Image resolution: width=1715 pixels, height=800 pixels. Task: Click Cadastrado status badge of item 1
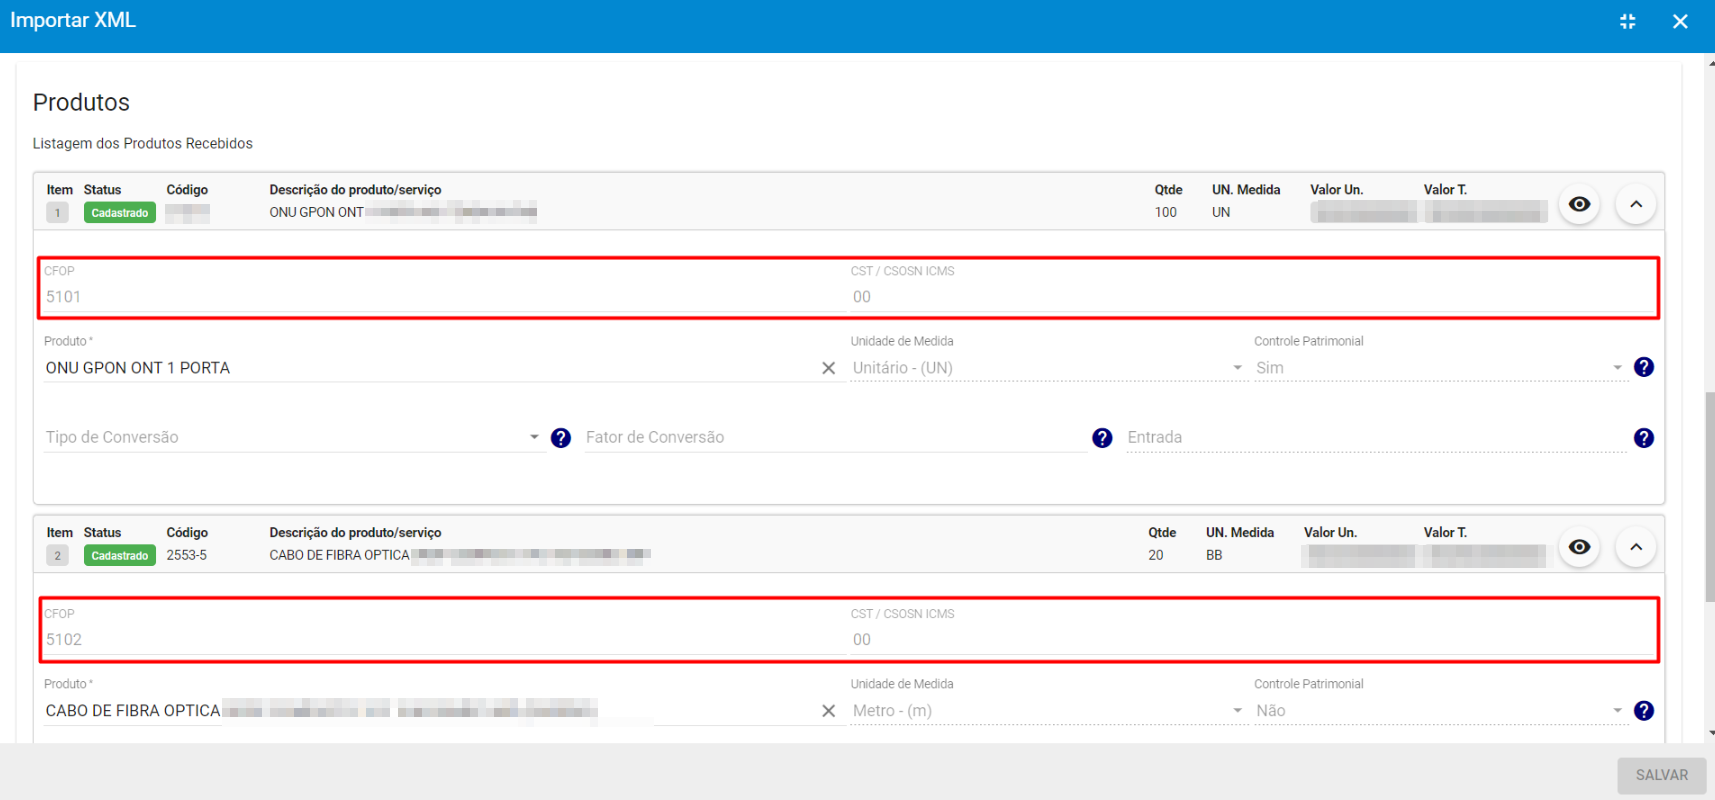[x=120, y=213]
